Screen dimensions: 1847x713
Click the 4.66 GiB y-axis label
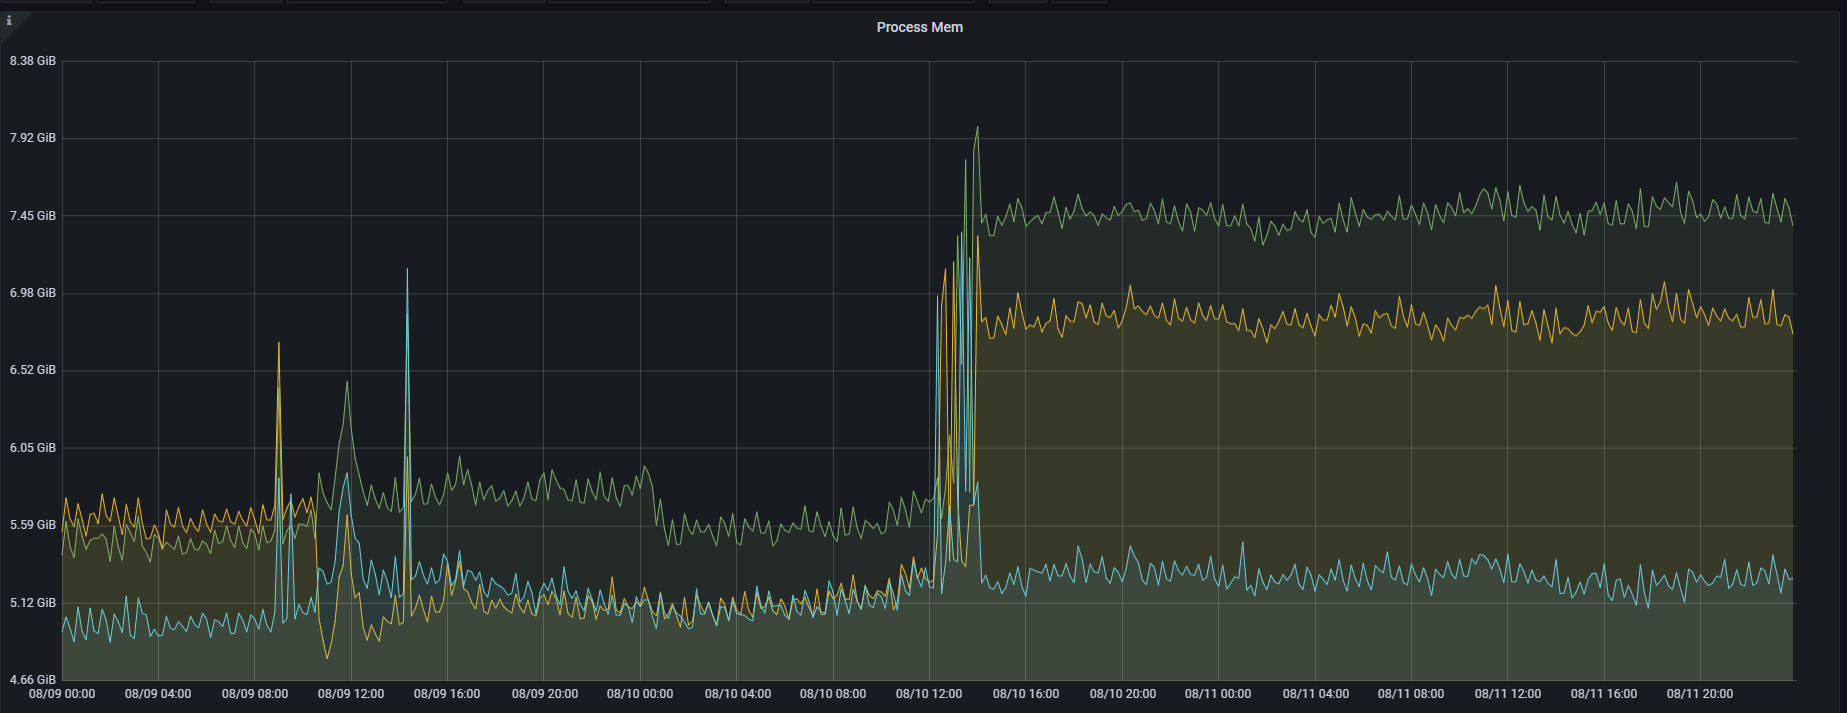click(33, 680)
